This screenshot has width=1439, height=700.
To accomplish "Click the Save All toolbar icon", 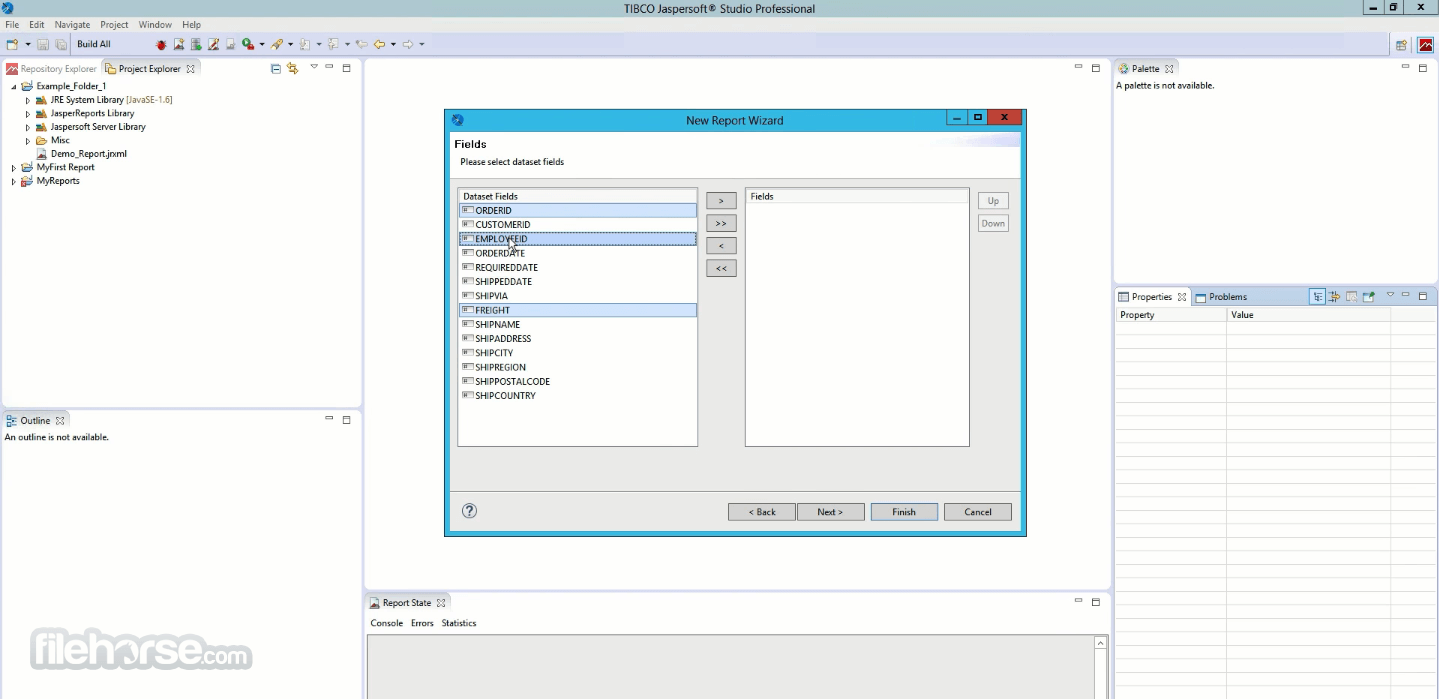I will tap(61, 44).
